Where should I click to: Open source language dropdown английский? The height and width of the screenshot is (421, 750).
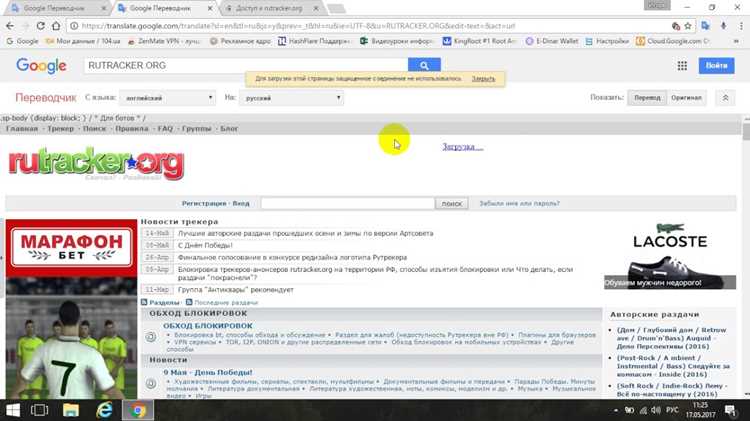[x=168, y=98]
